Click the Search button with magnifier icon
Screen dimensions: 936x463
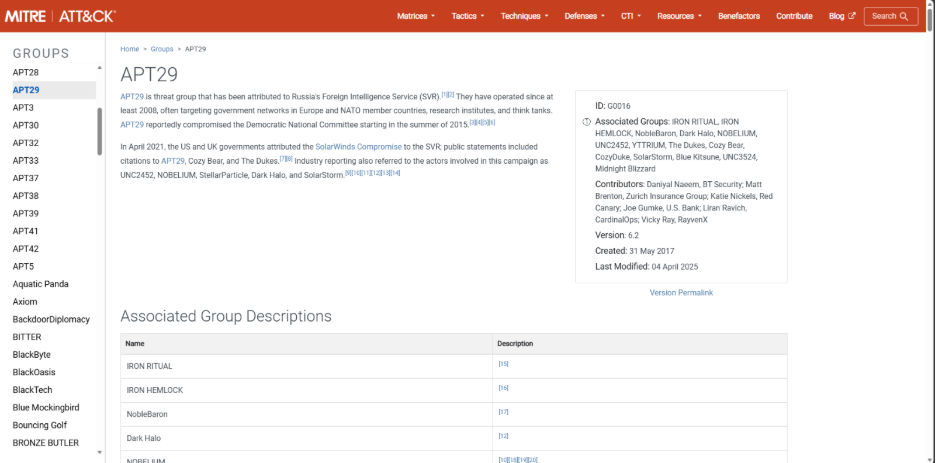[x=890, y=16]
